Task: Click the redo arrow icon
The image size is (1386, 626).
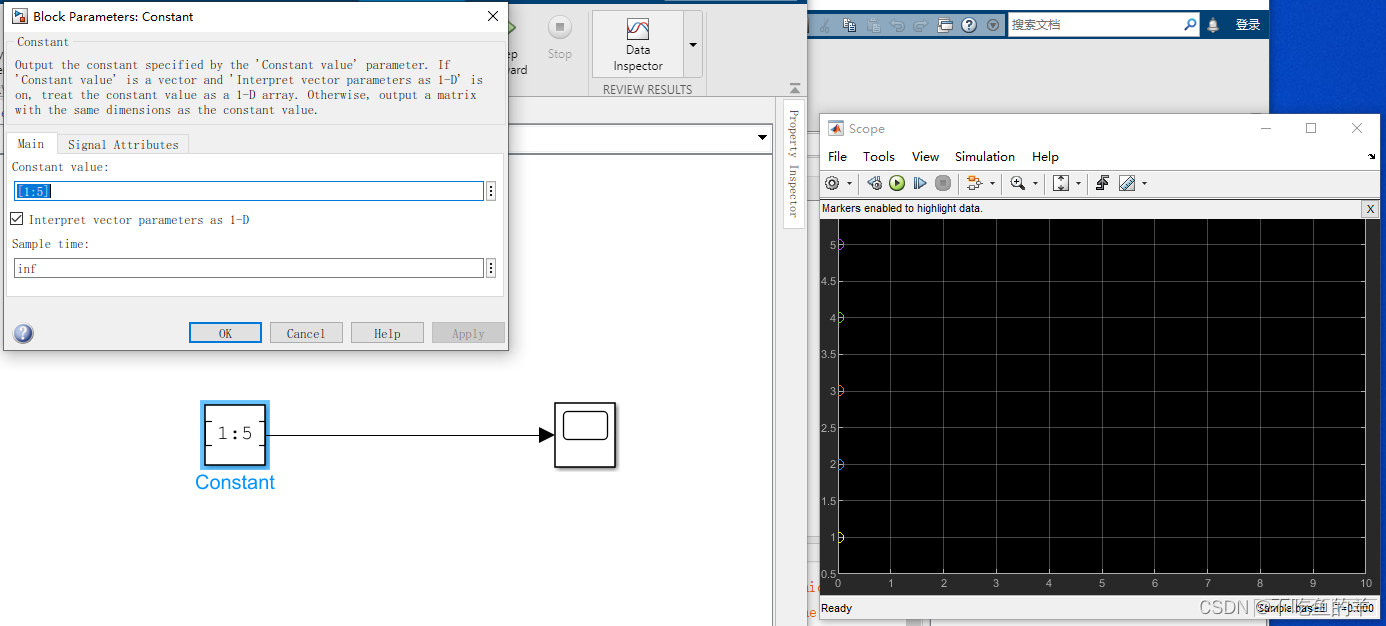Action: pyautogui.click(x=921, y=25)
